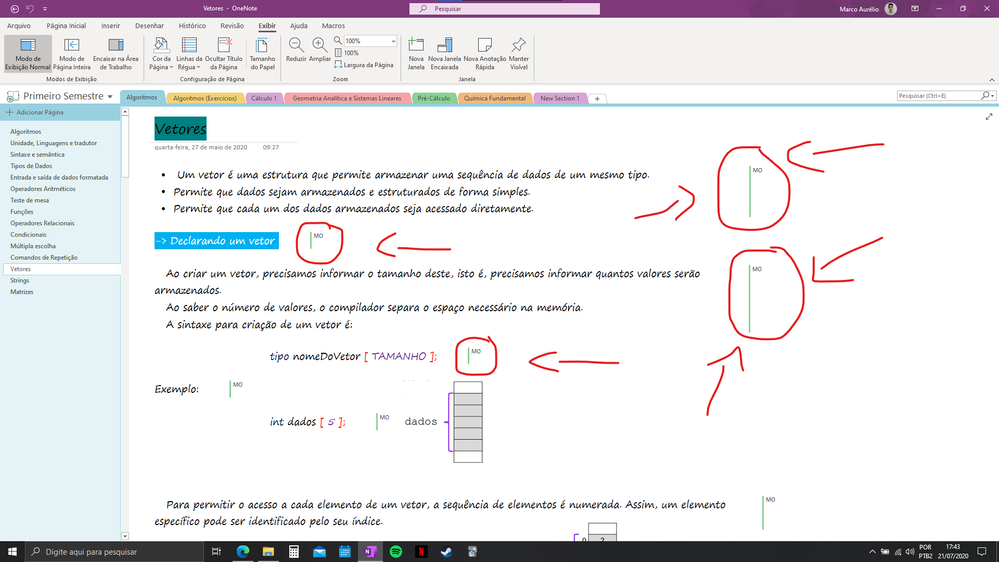The height and width of the screenshot is (562, 999).
Task: Click the Pesquisar search box in title bar
Action: pyautogui.click(x=505, y=9)
